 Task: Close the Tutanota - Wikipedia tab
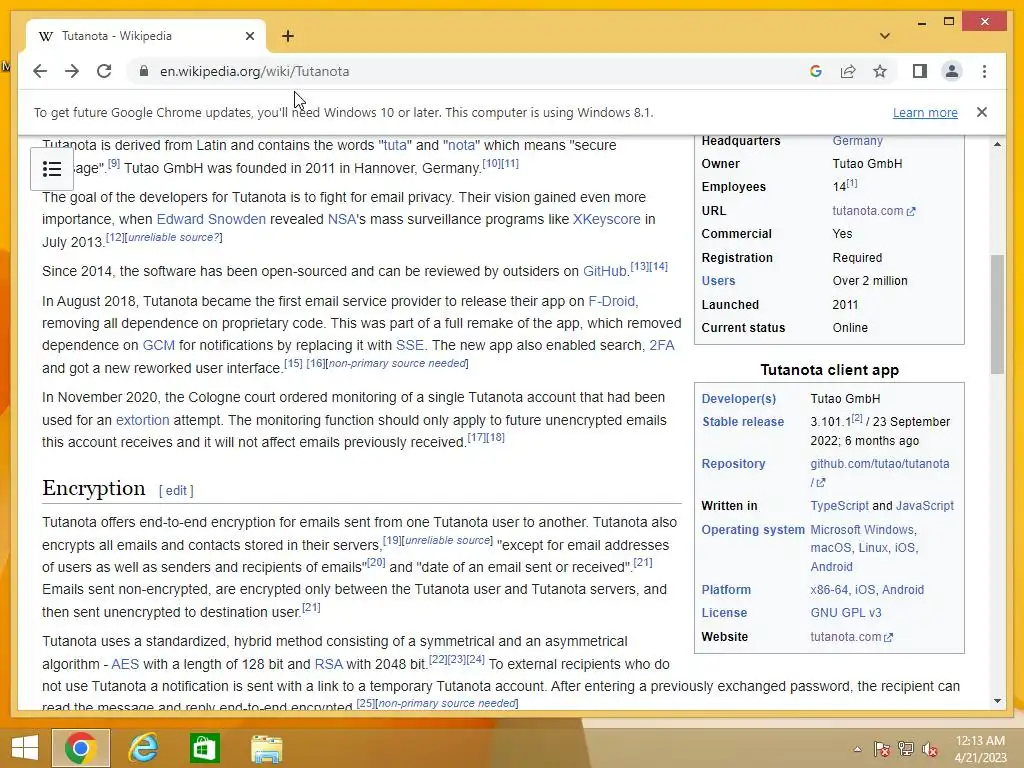[249, 36]
